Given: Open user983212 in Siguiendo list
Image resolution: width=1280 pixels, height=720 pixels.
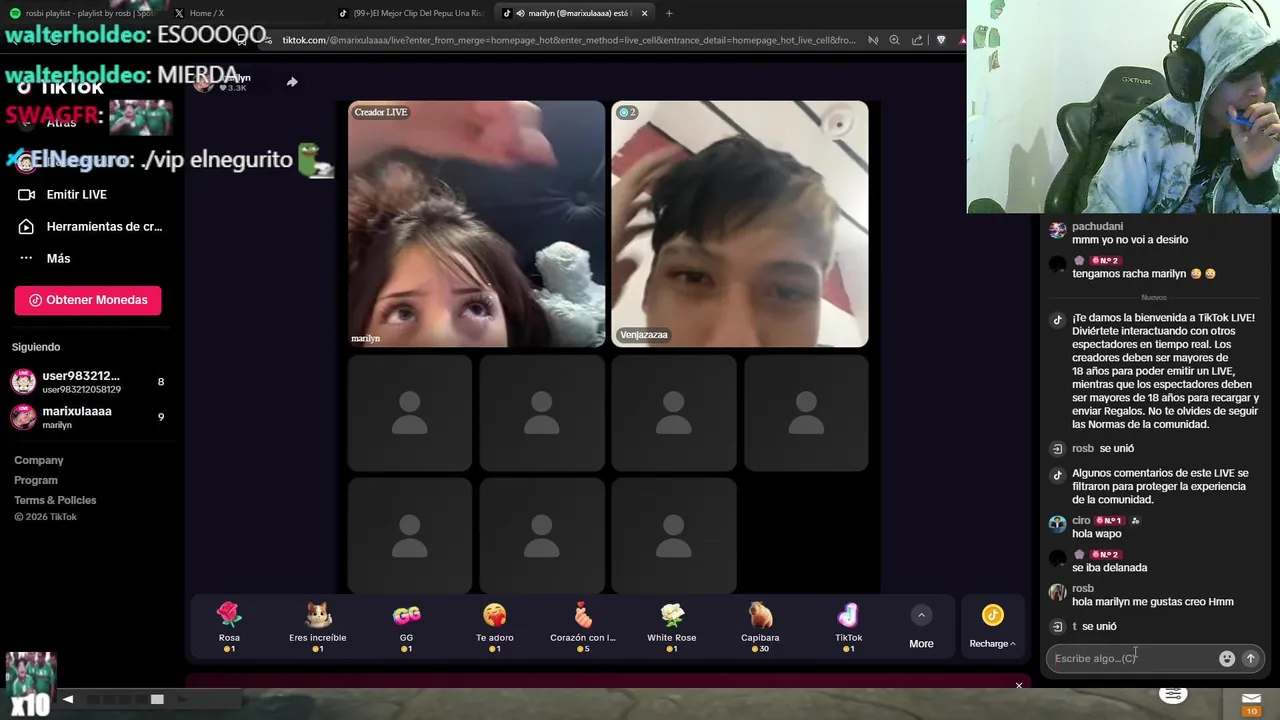Looking at the screenshot, I should click(x=88, y=382).
